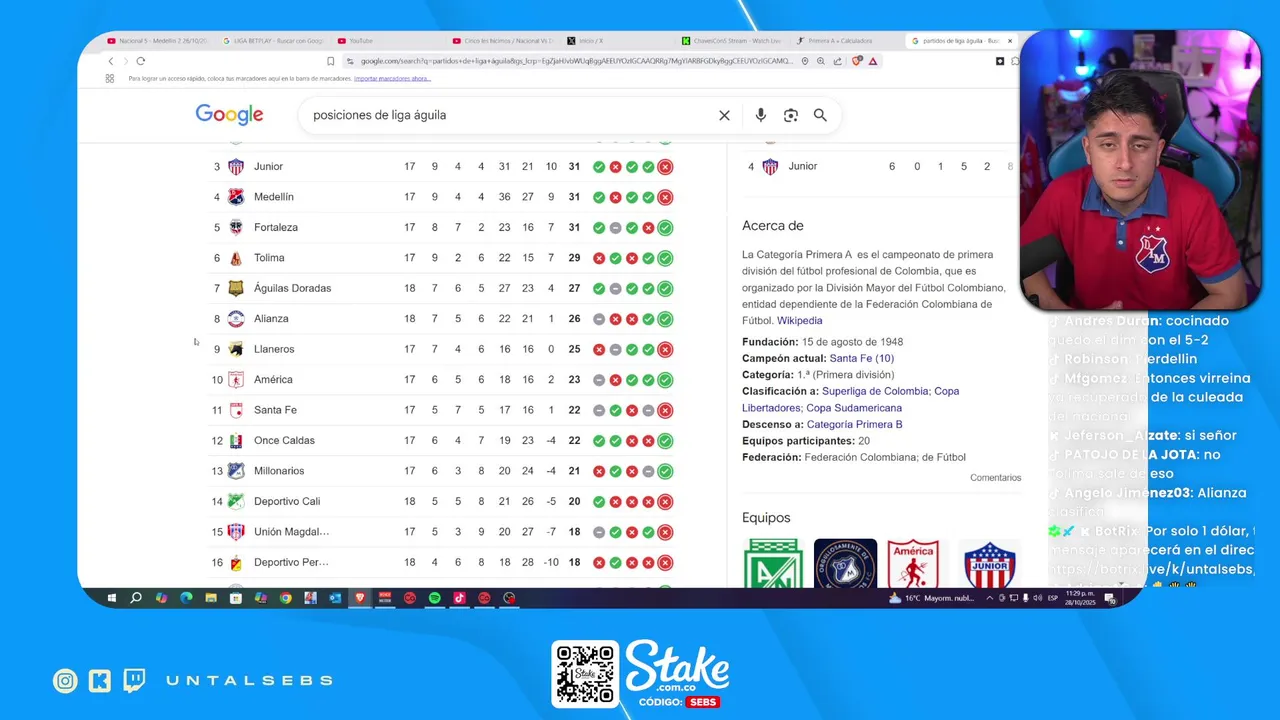Clear the search box with the X
The image size is (1280, 720).
pyautogui.click(x=724, y=115)
